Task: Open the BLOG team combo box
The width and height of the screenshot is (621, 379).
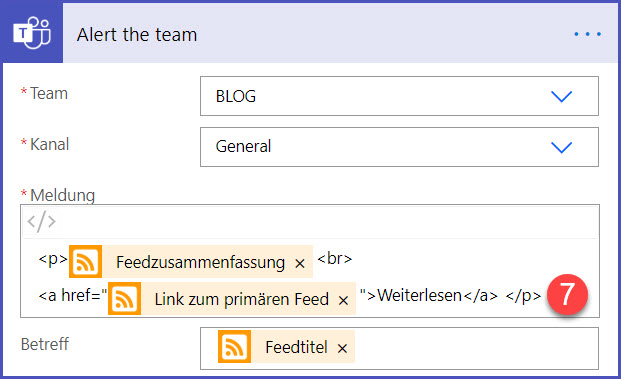Action: click(399, 96)
